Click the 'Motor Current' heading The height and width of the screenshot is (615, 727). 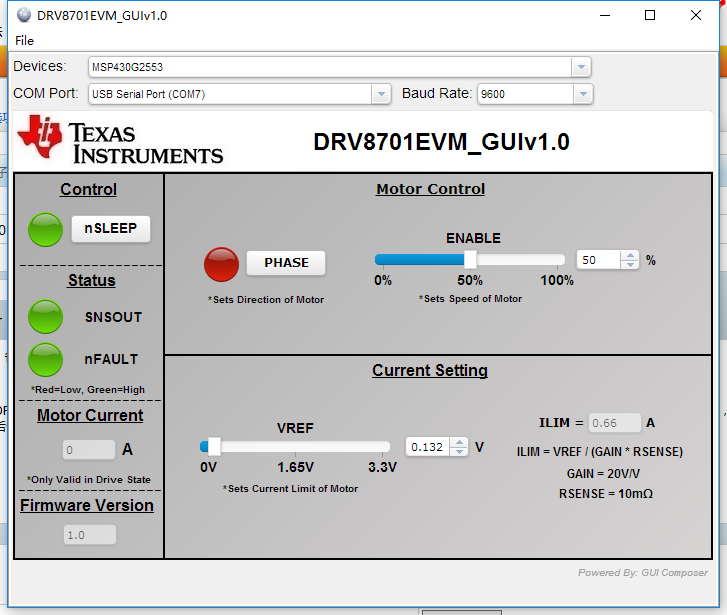coord(90,416)
